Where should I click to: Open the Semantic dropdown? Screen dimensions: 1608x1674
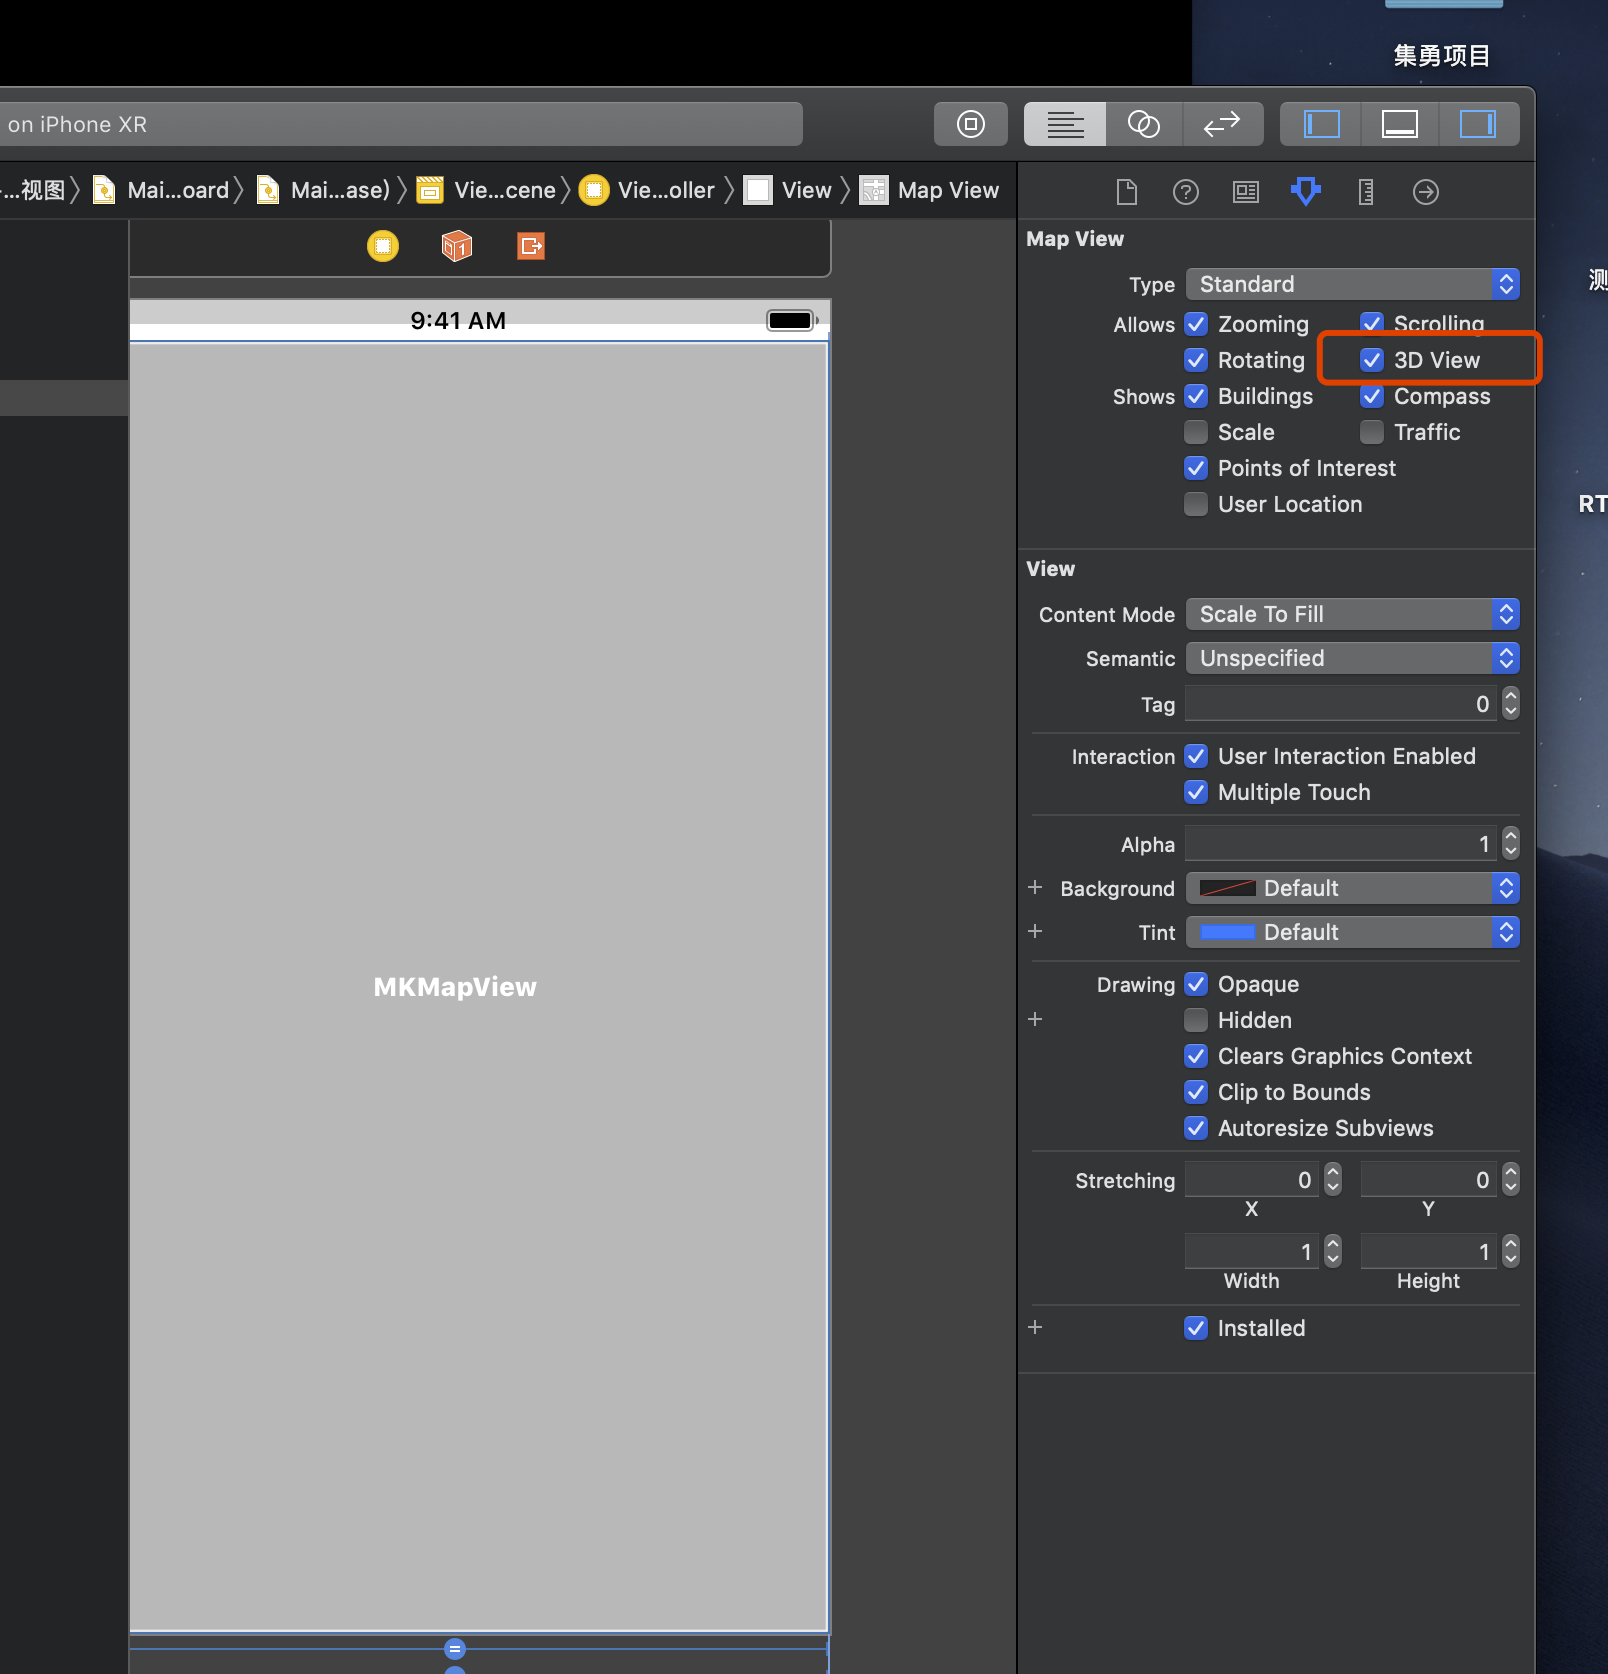1352,658
